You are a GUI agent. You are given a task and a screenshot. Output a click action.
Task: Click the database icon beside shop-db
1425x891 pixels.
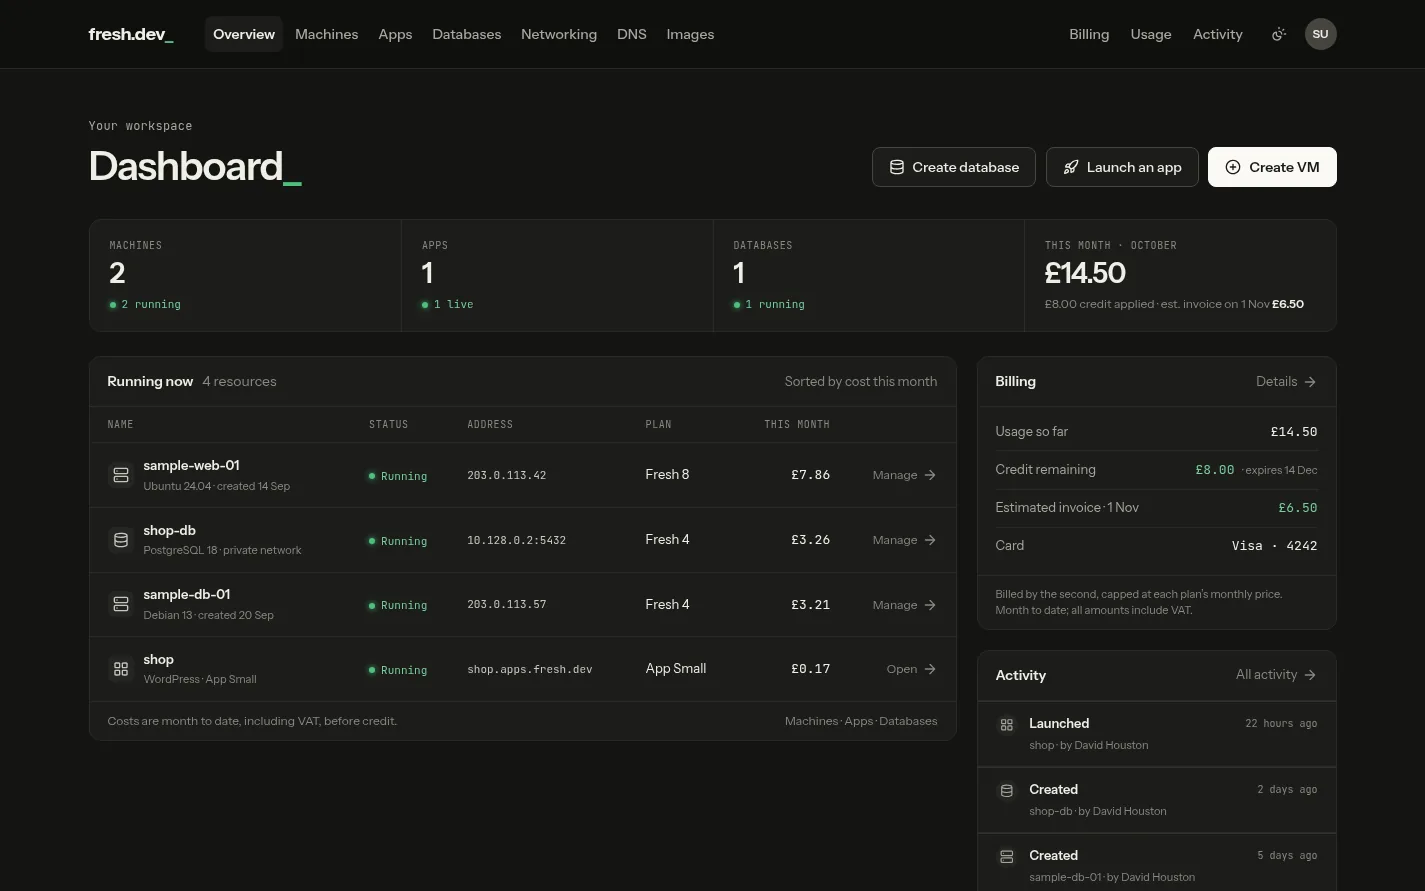tap(121, 540)
